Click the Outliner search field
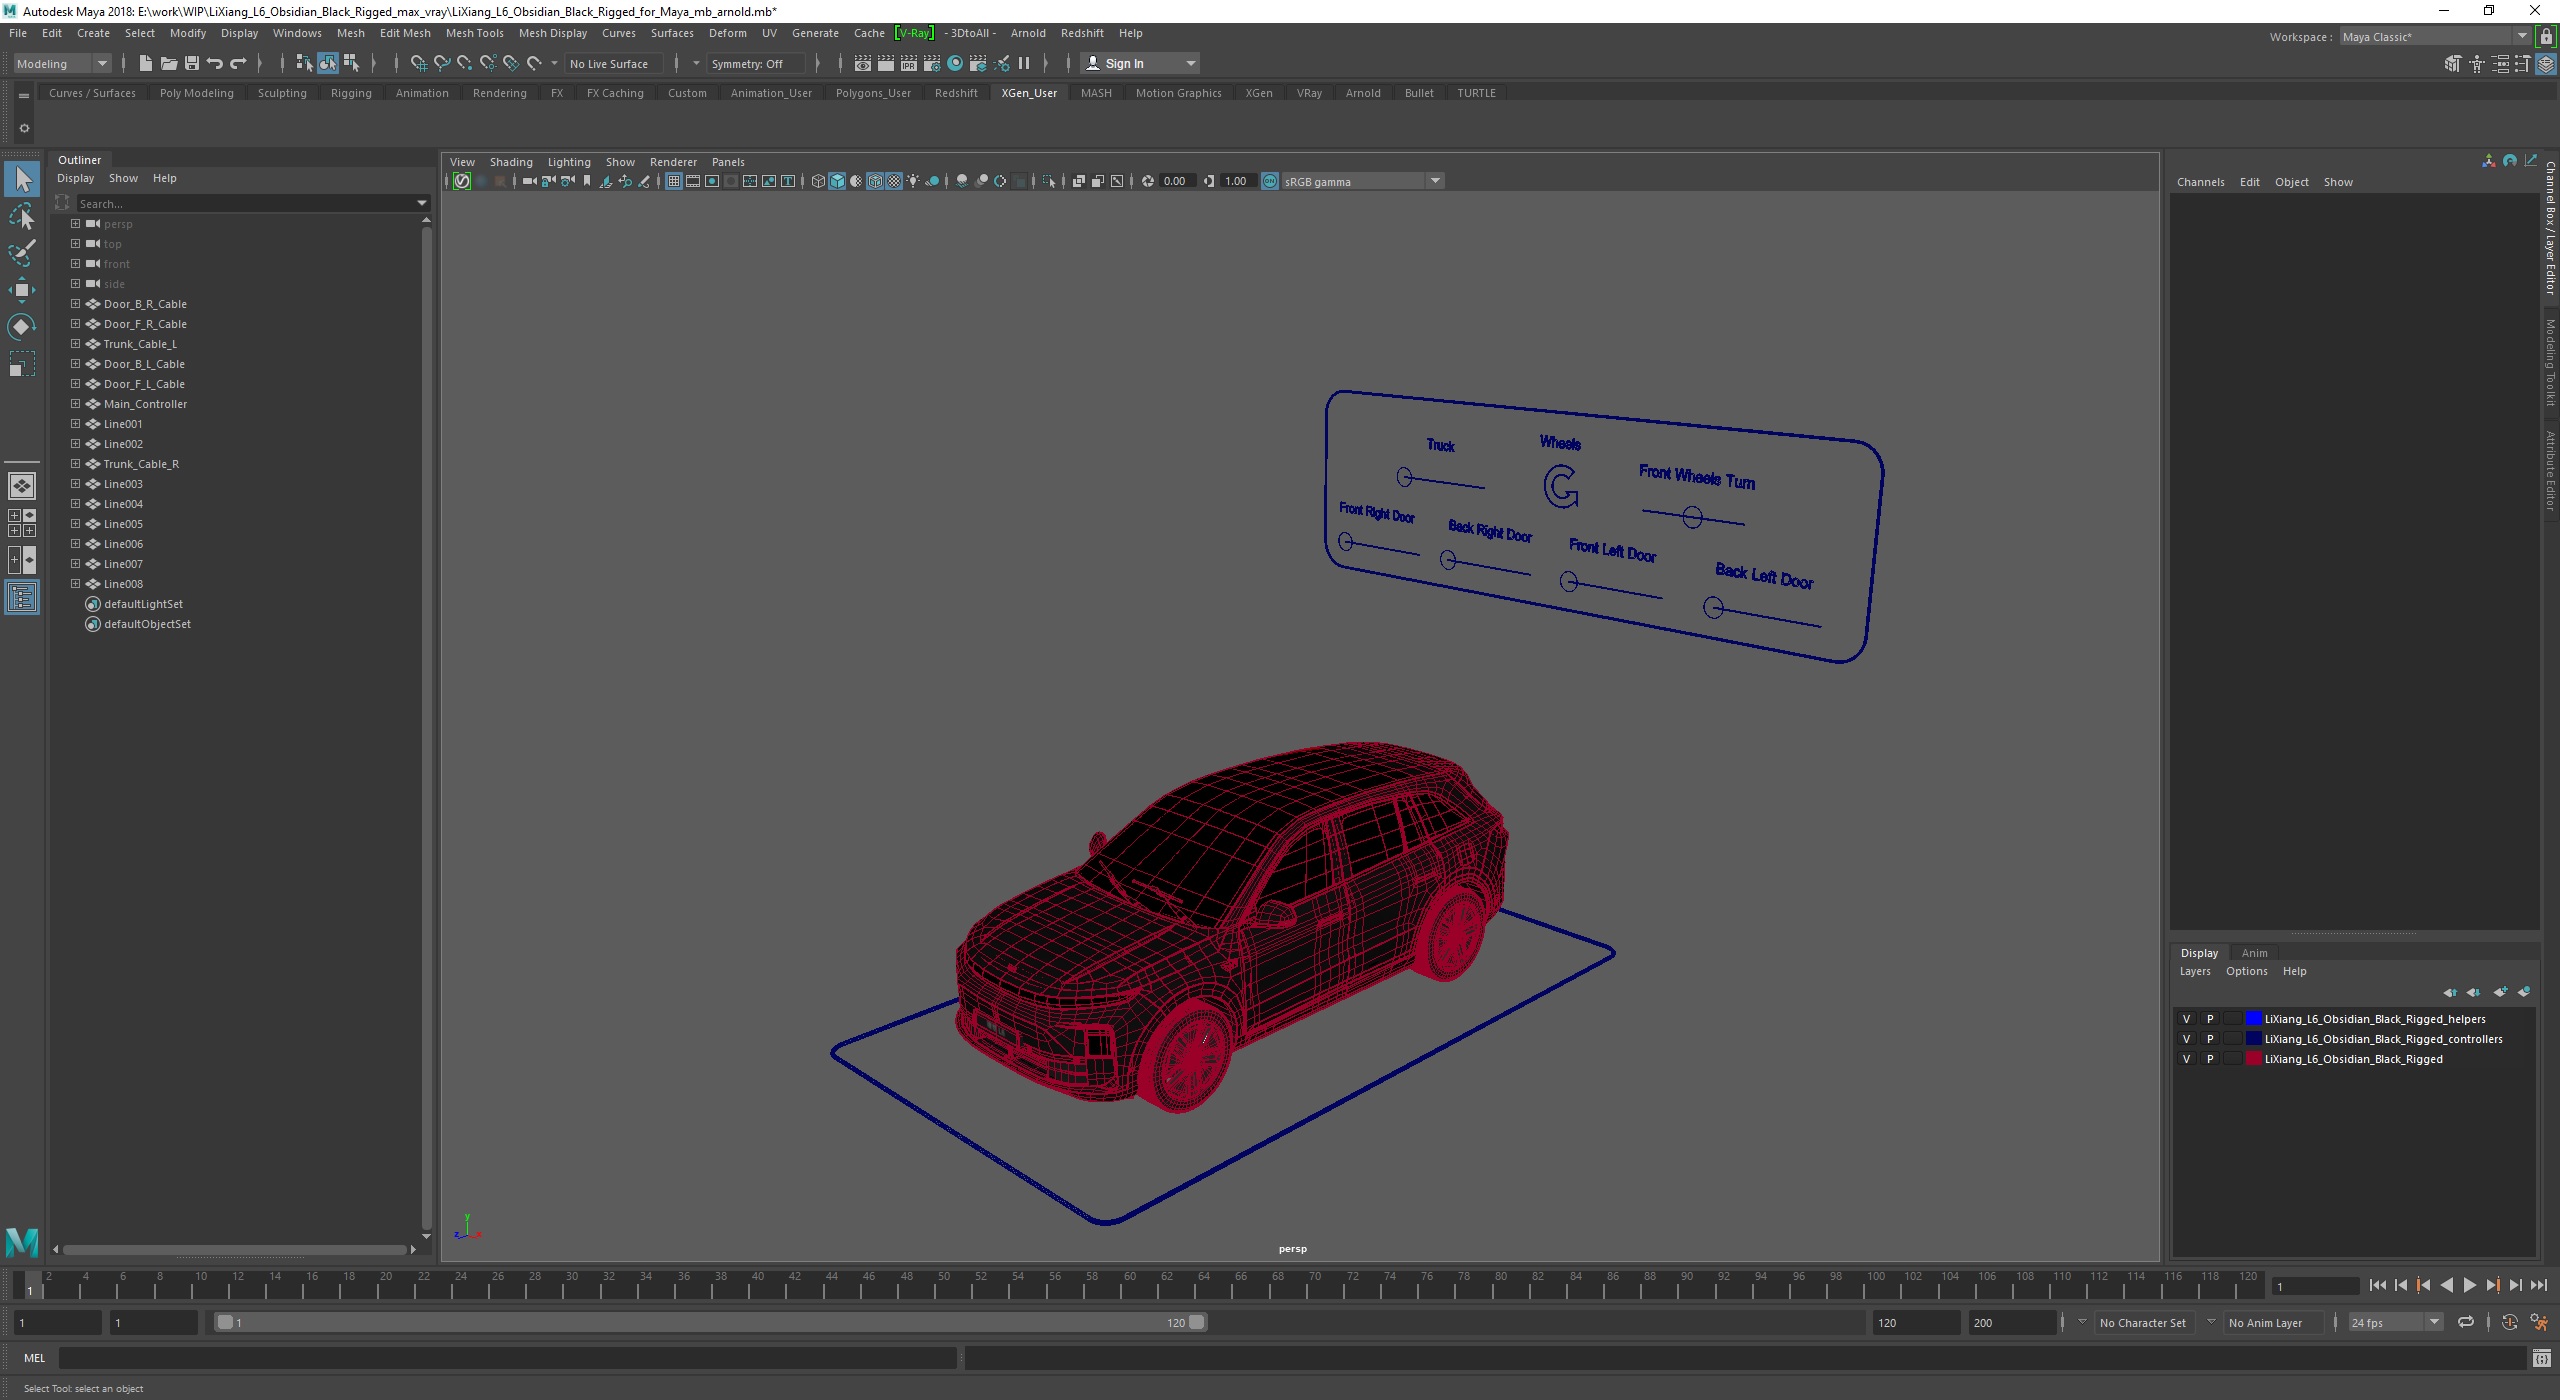The height and width of the screenshot is (1400, 2560). (x=252, y=203)
